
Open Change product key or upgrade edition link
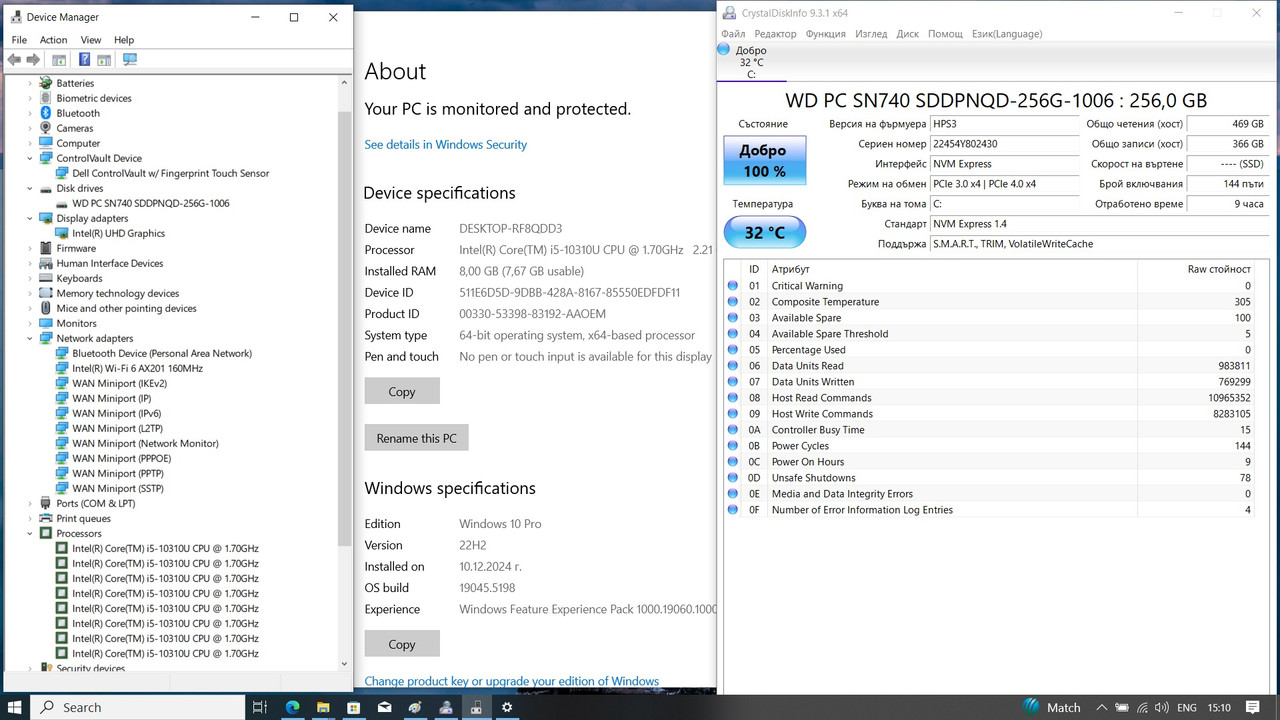[512, 681]
